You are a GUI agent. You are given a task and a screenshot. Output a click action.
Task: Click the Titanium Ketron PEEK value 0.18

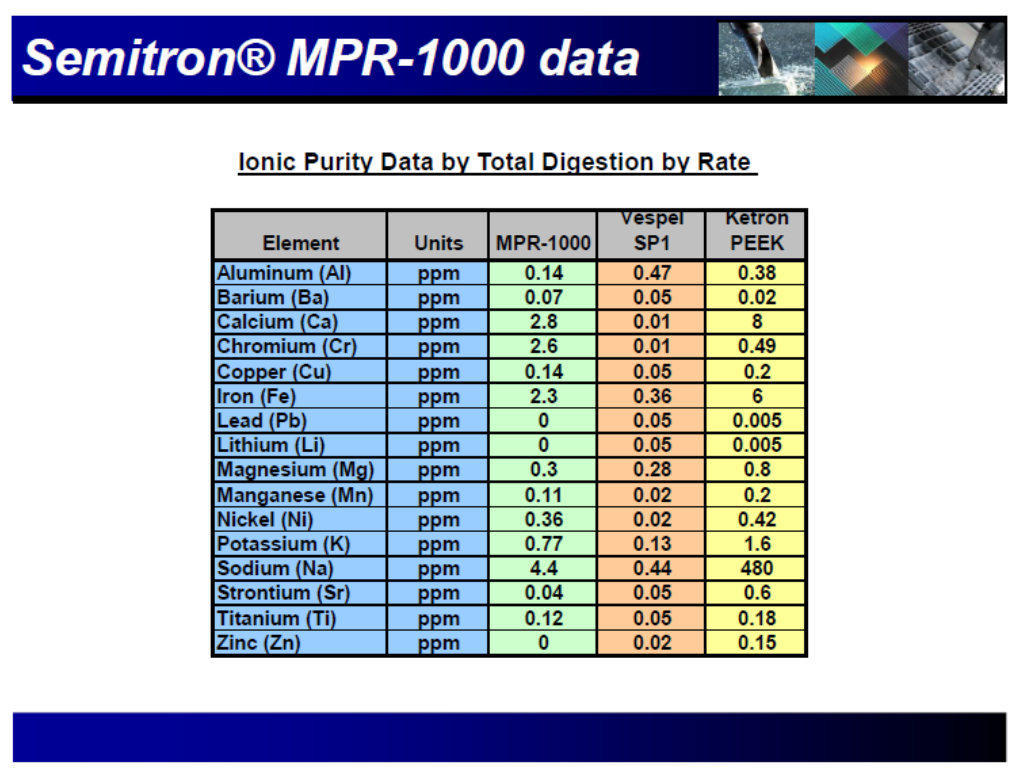coord(756,618)
